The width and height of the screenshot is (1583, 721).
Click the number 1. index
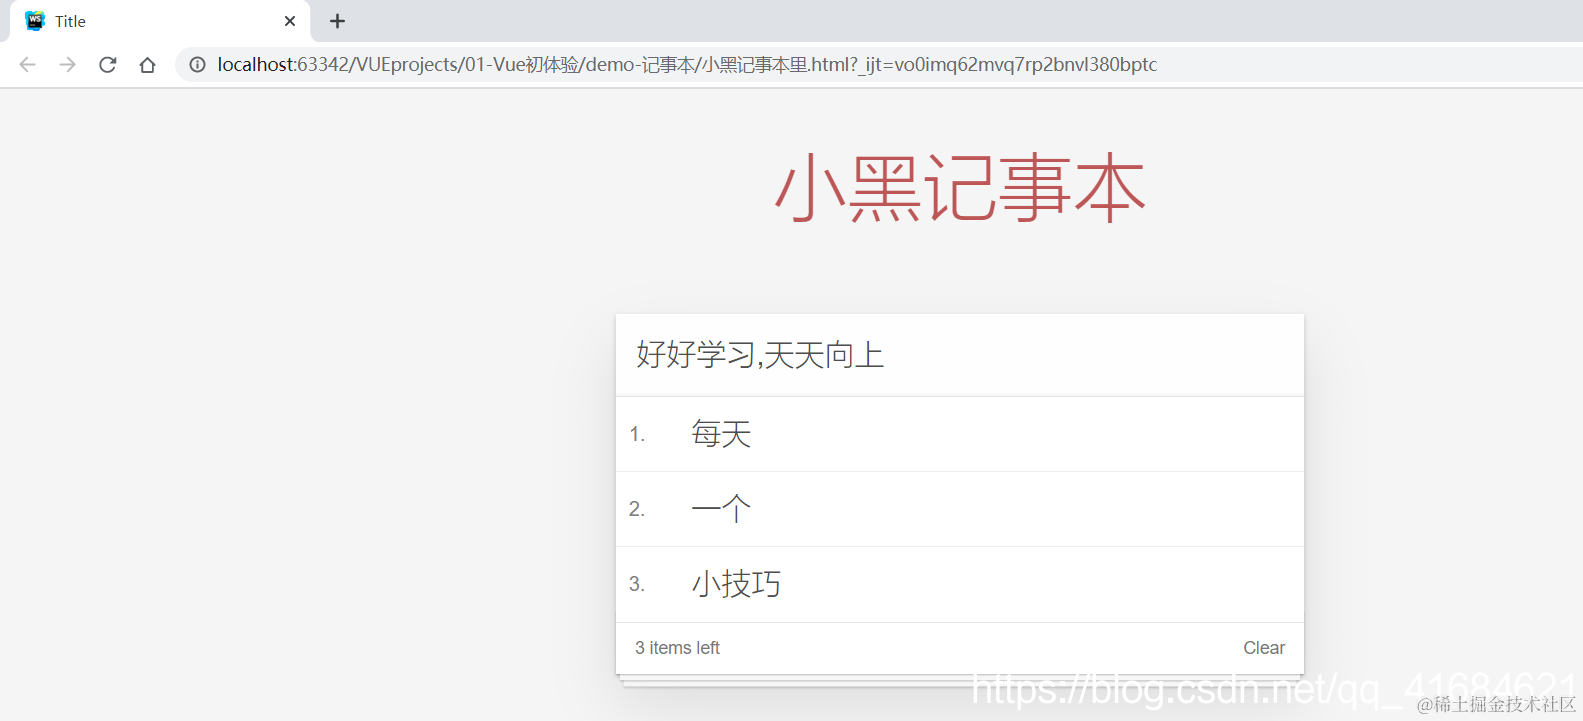637,434
